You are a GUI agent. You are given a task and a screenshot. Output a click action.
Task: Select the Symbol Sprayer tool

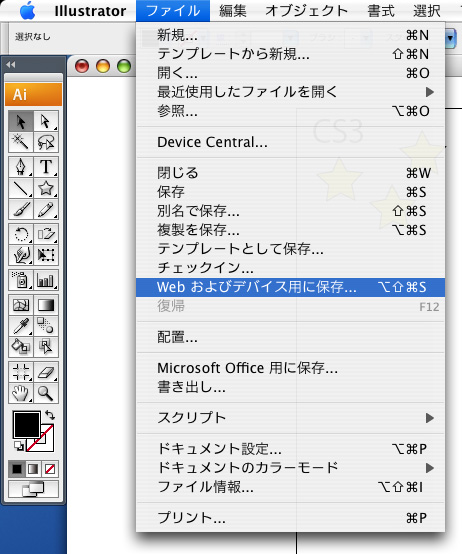click(21, 280)
